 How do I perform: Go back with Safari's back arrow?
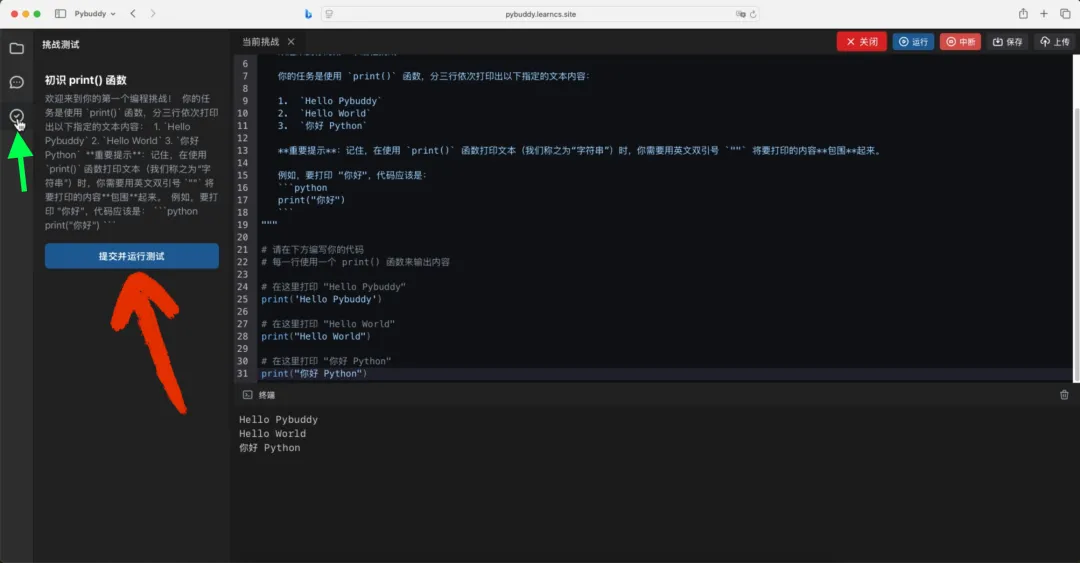coord(133,14)
